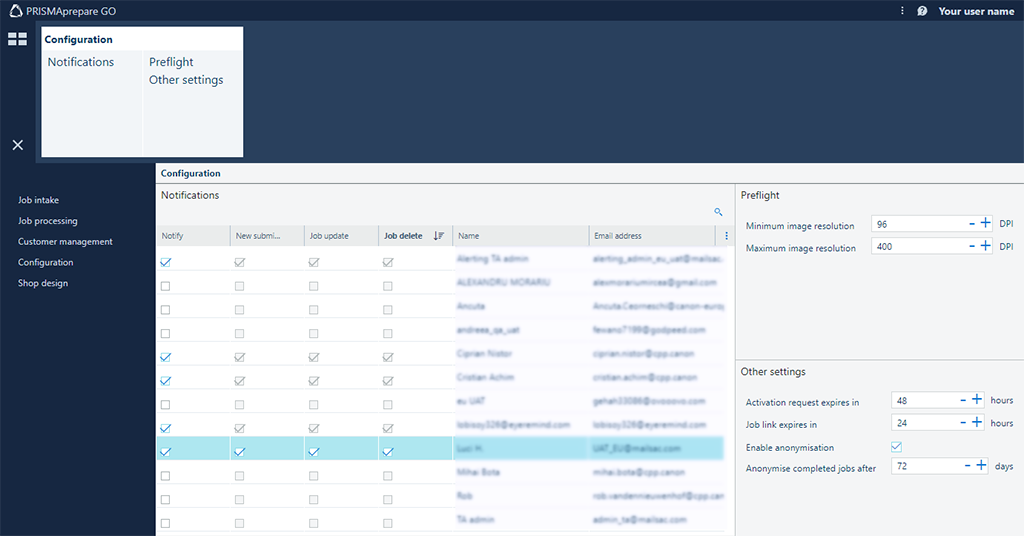1024x536 pixels.
Task: Open the column options three-dot icon in the table header
Action: click(726, 236)
